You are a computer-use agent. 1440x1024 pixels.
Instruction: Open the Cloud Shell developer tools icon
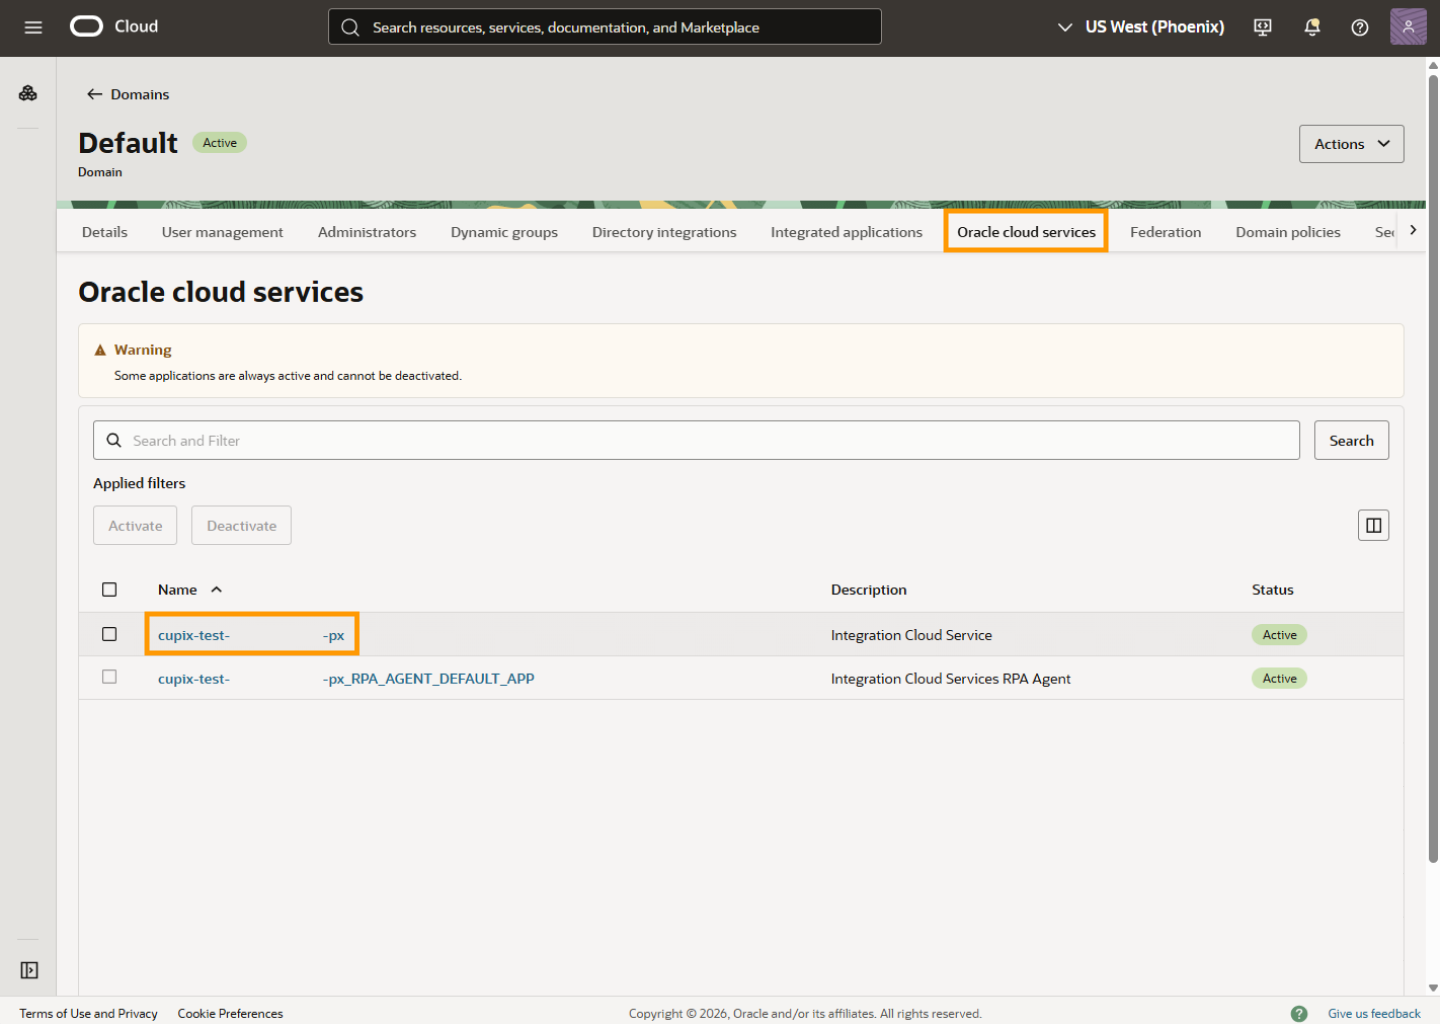[x=1263, y=27]
